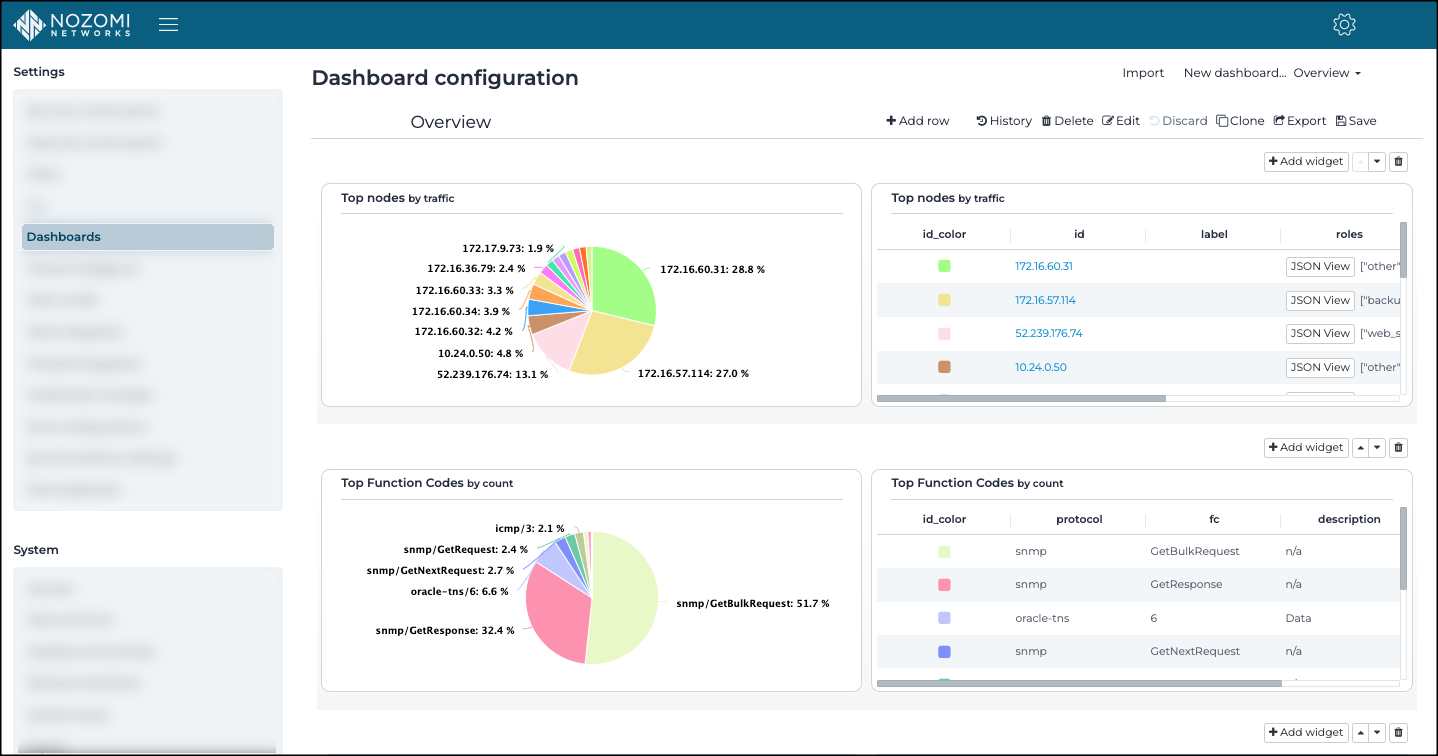Add widget to the Top Function Codes row

point(1306,448)
